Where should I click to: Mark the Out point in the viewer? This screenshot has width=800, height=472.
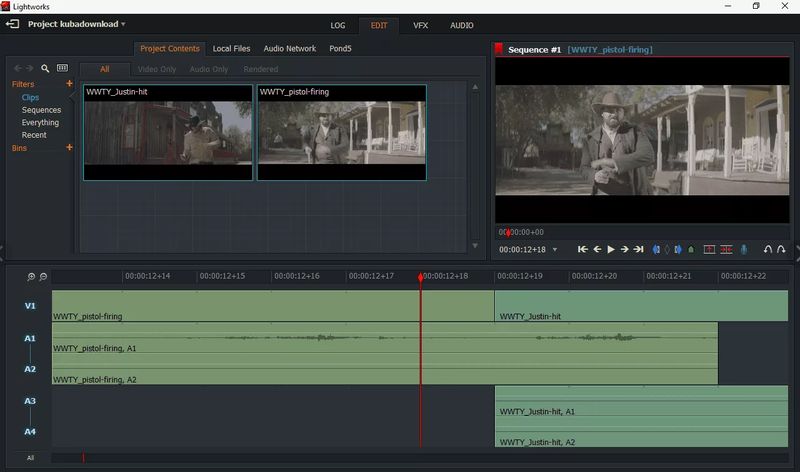tap(678, 249)
